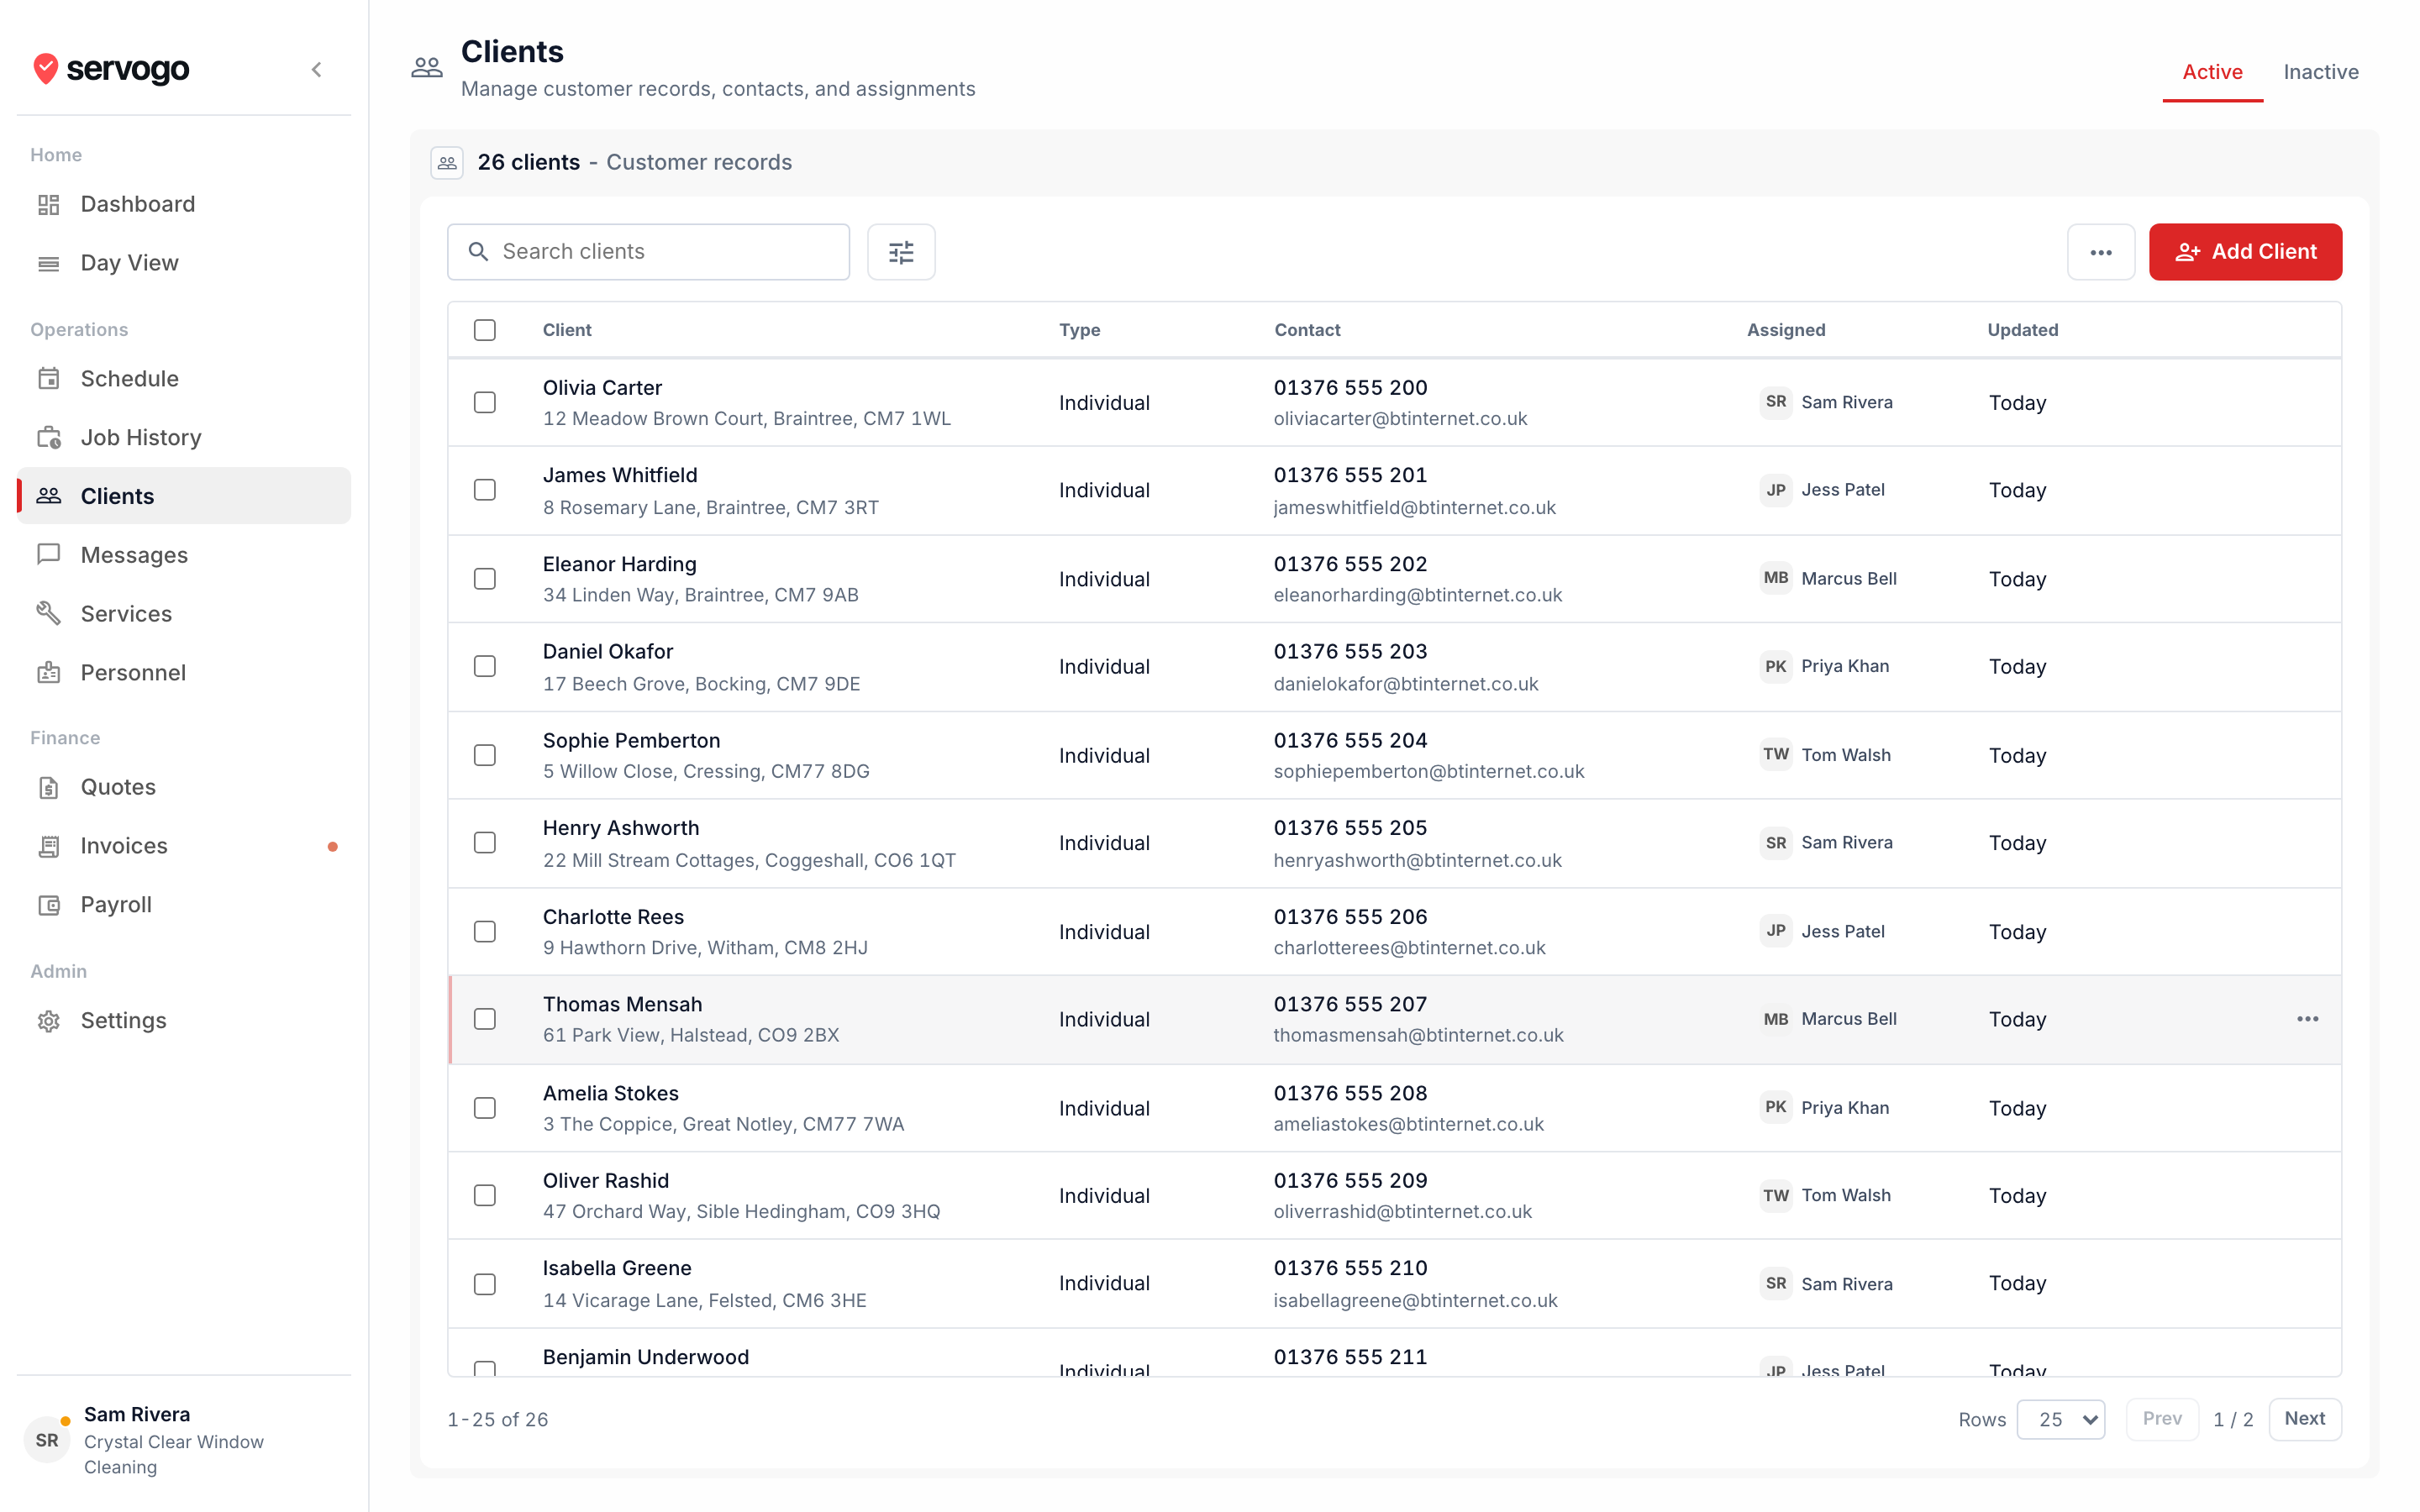Click the SR avatar in Henry Ashworth row
This screenshot has height=1512, width=2420.
coord(1776,843)
